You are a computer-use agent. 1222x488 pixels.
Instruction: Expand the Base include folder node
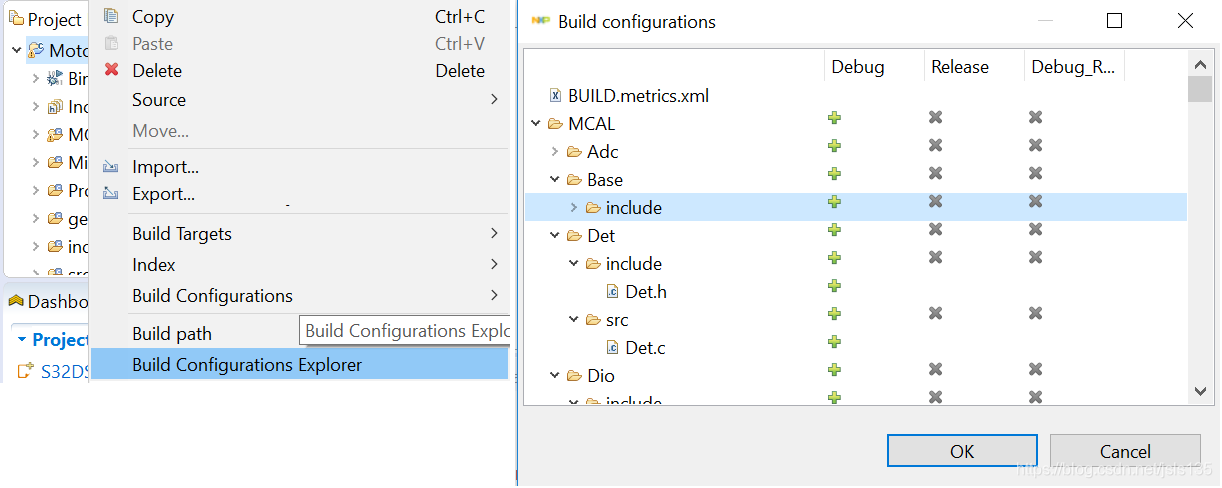573,208
